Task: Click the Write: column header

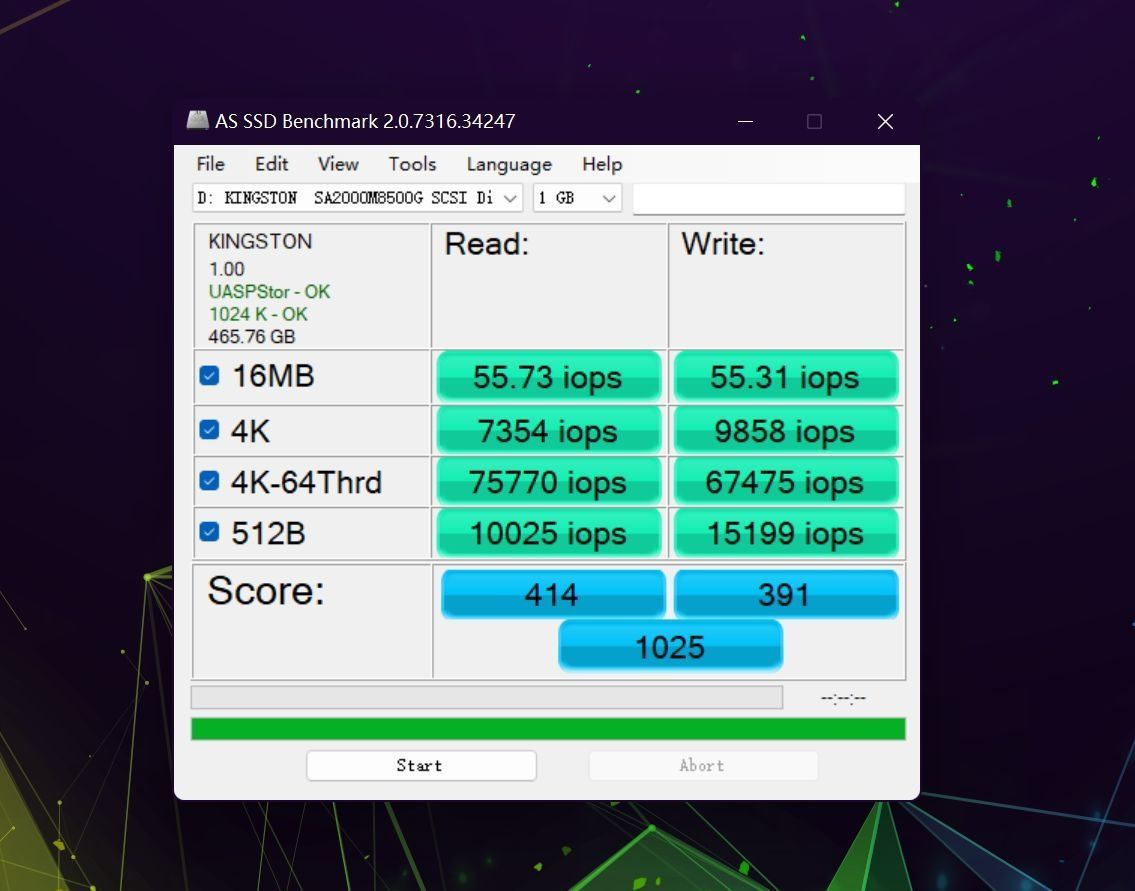Action: 723,244
